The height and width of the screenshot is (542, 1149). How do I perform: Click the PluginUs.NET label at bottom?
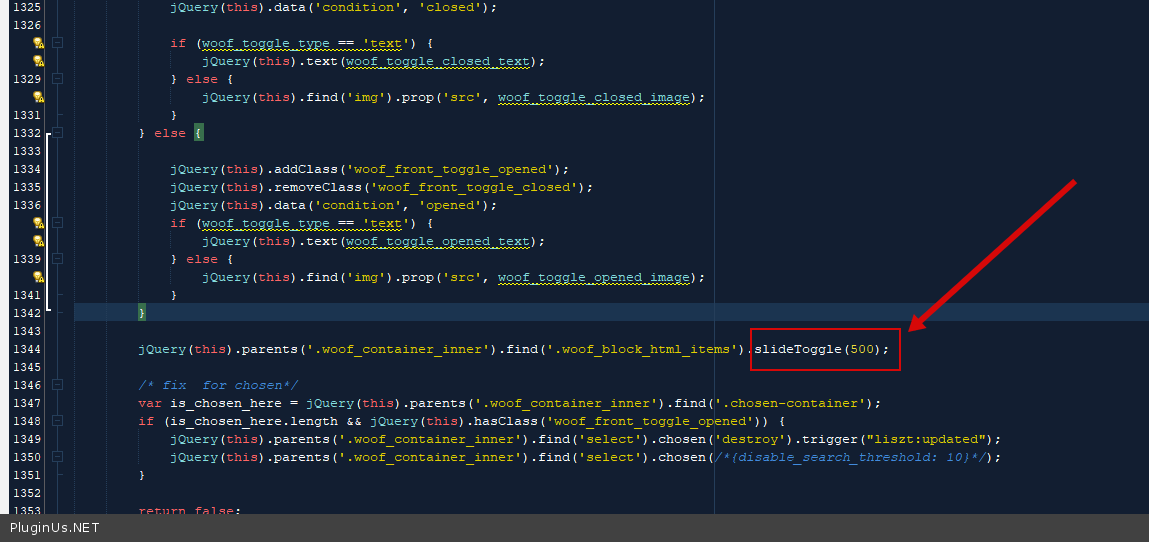[55, 528]
